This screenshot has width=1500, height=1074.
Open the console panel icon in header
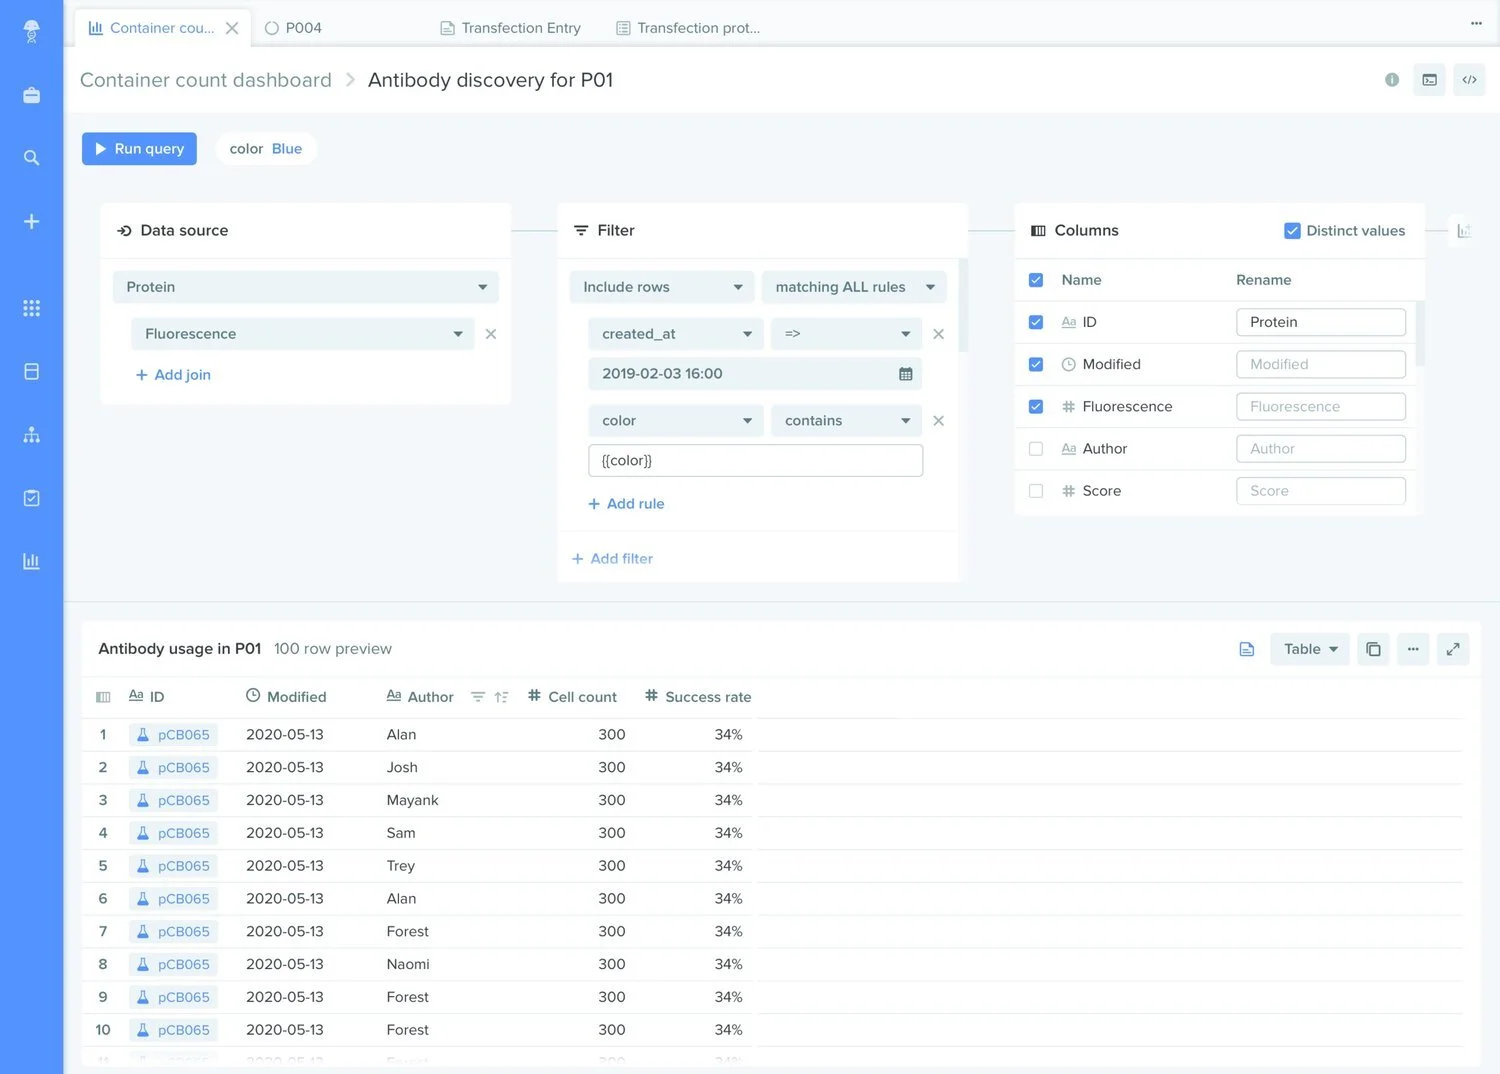(x=1430, y=80)
